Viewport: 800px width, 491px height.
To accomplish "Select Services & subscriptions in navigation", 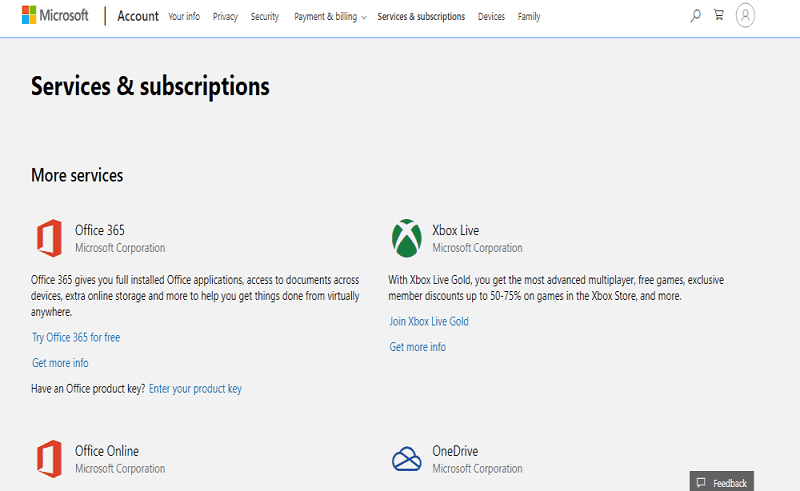I will click(x=421, y=17).
